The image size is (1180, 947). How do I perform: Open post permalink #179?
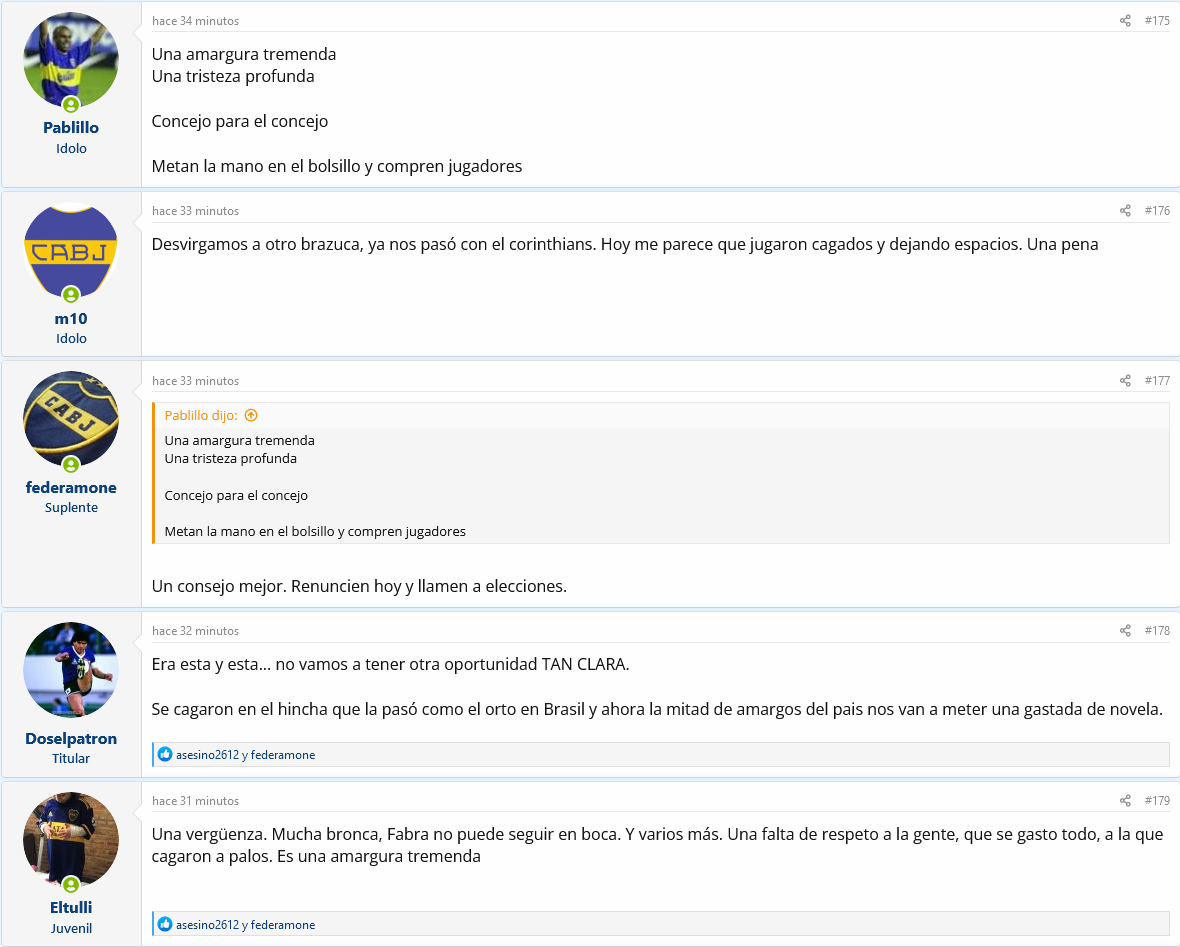pyautogui.click(x=1157, y=801)
